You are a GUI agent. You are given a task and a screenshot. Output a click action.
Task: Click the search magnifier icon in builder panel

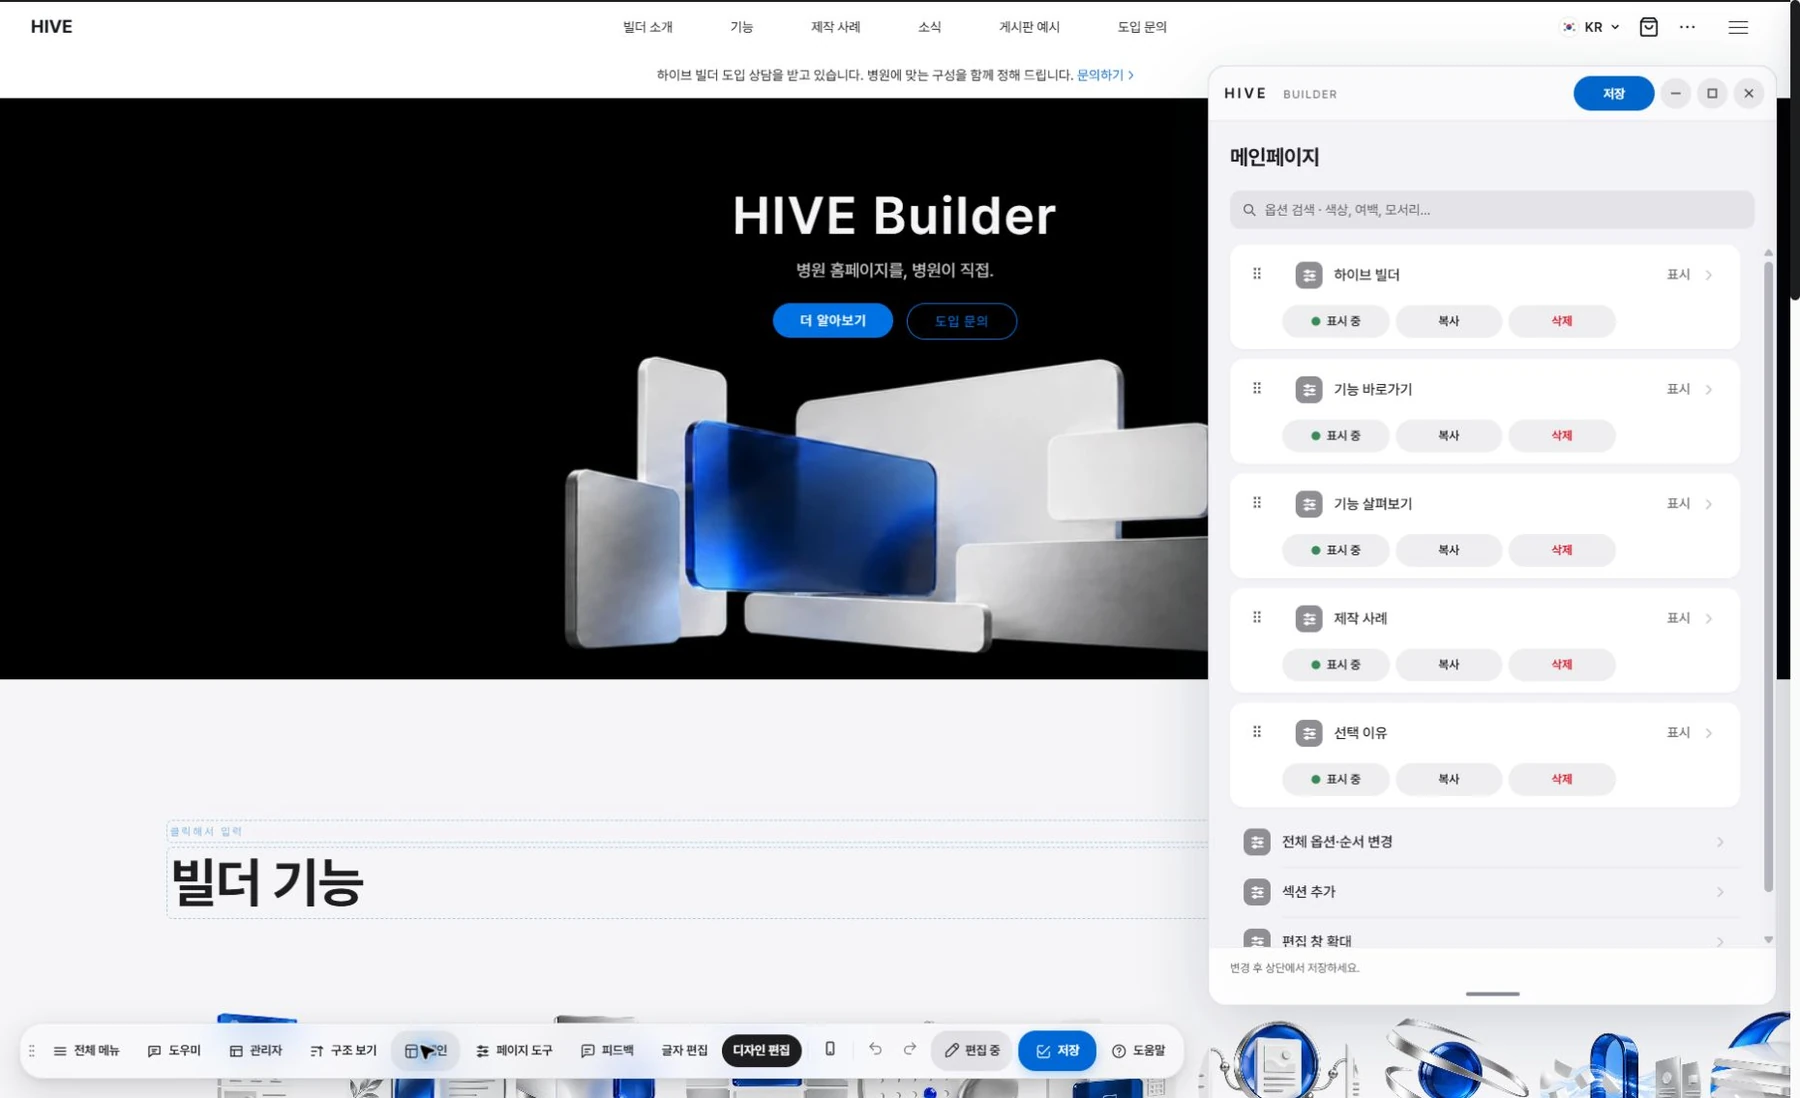click(1249, 210)
